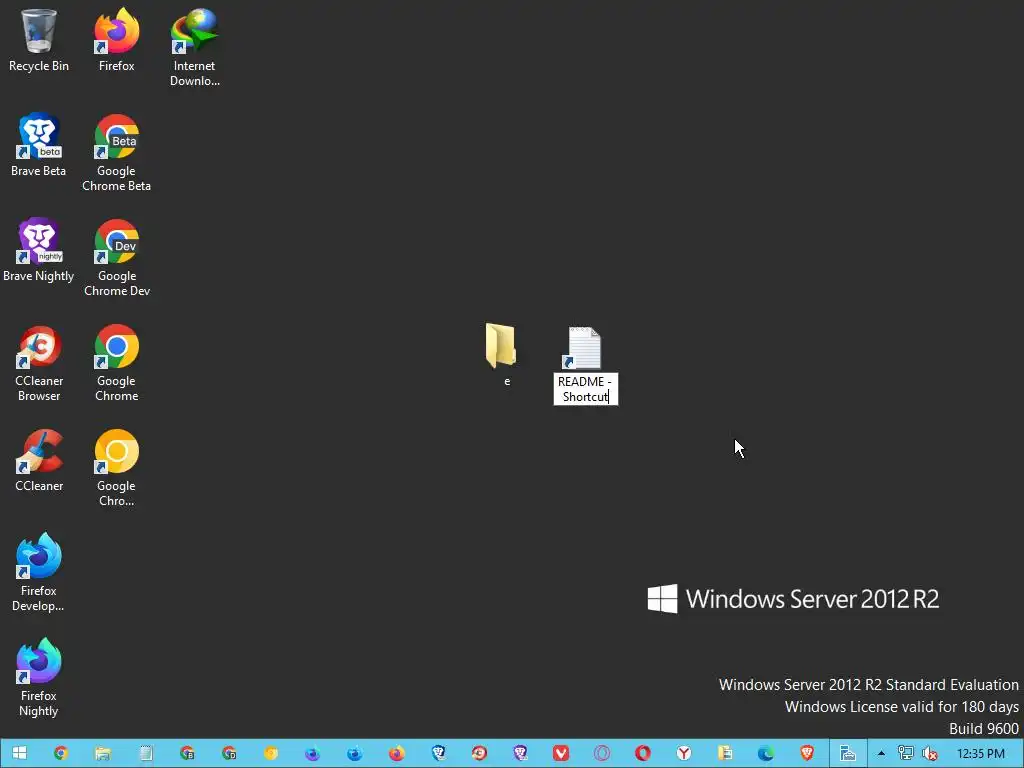Click the README shortcut file icon
Screen dimensions: 1024x768
(584, 348)
